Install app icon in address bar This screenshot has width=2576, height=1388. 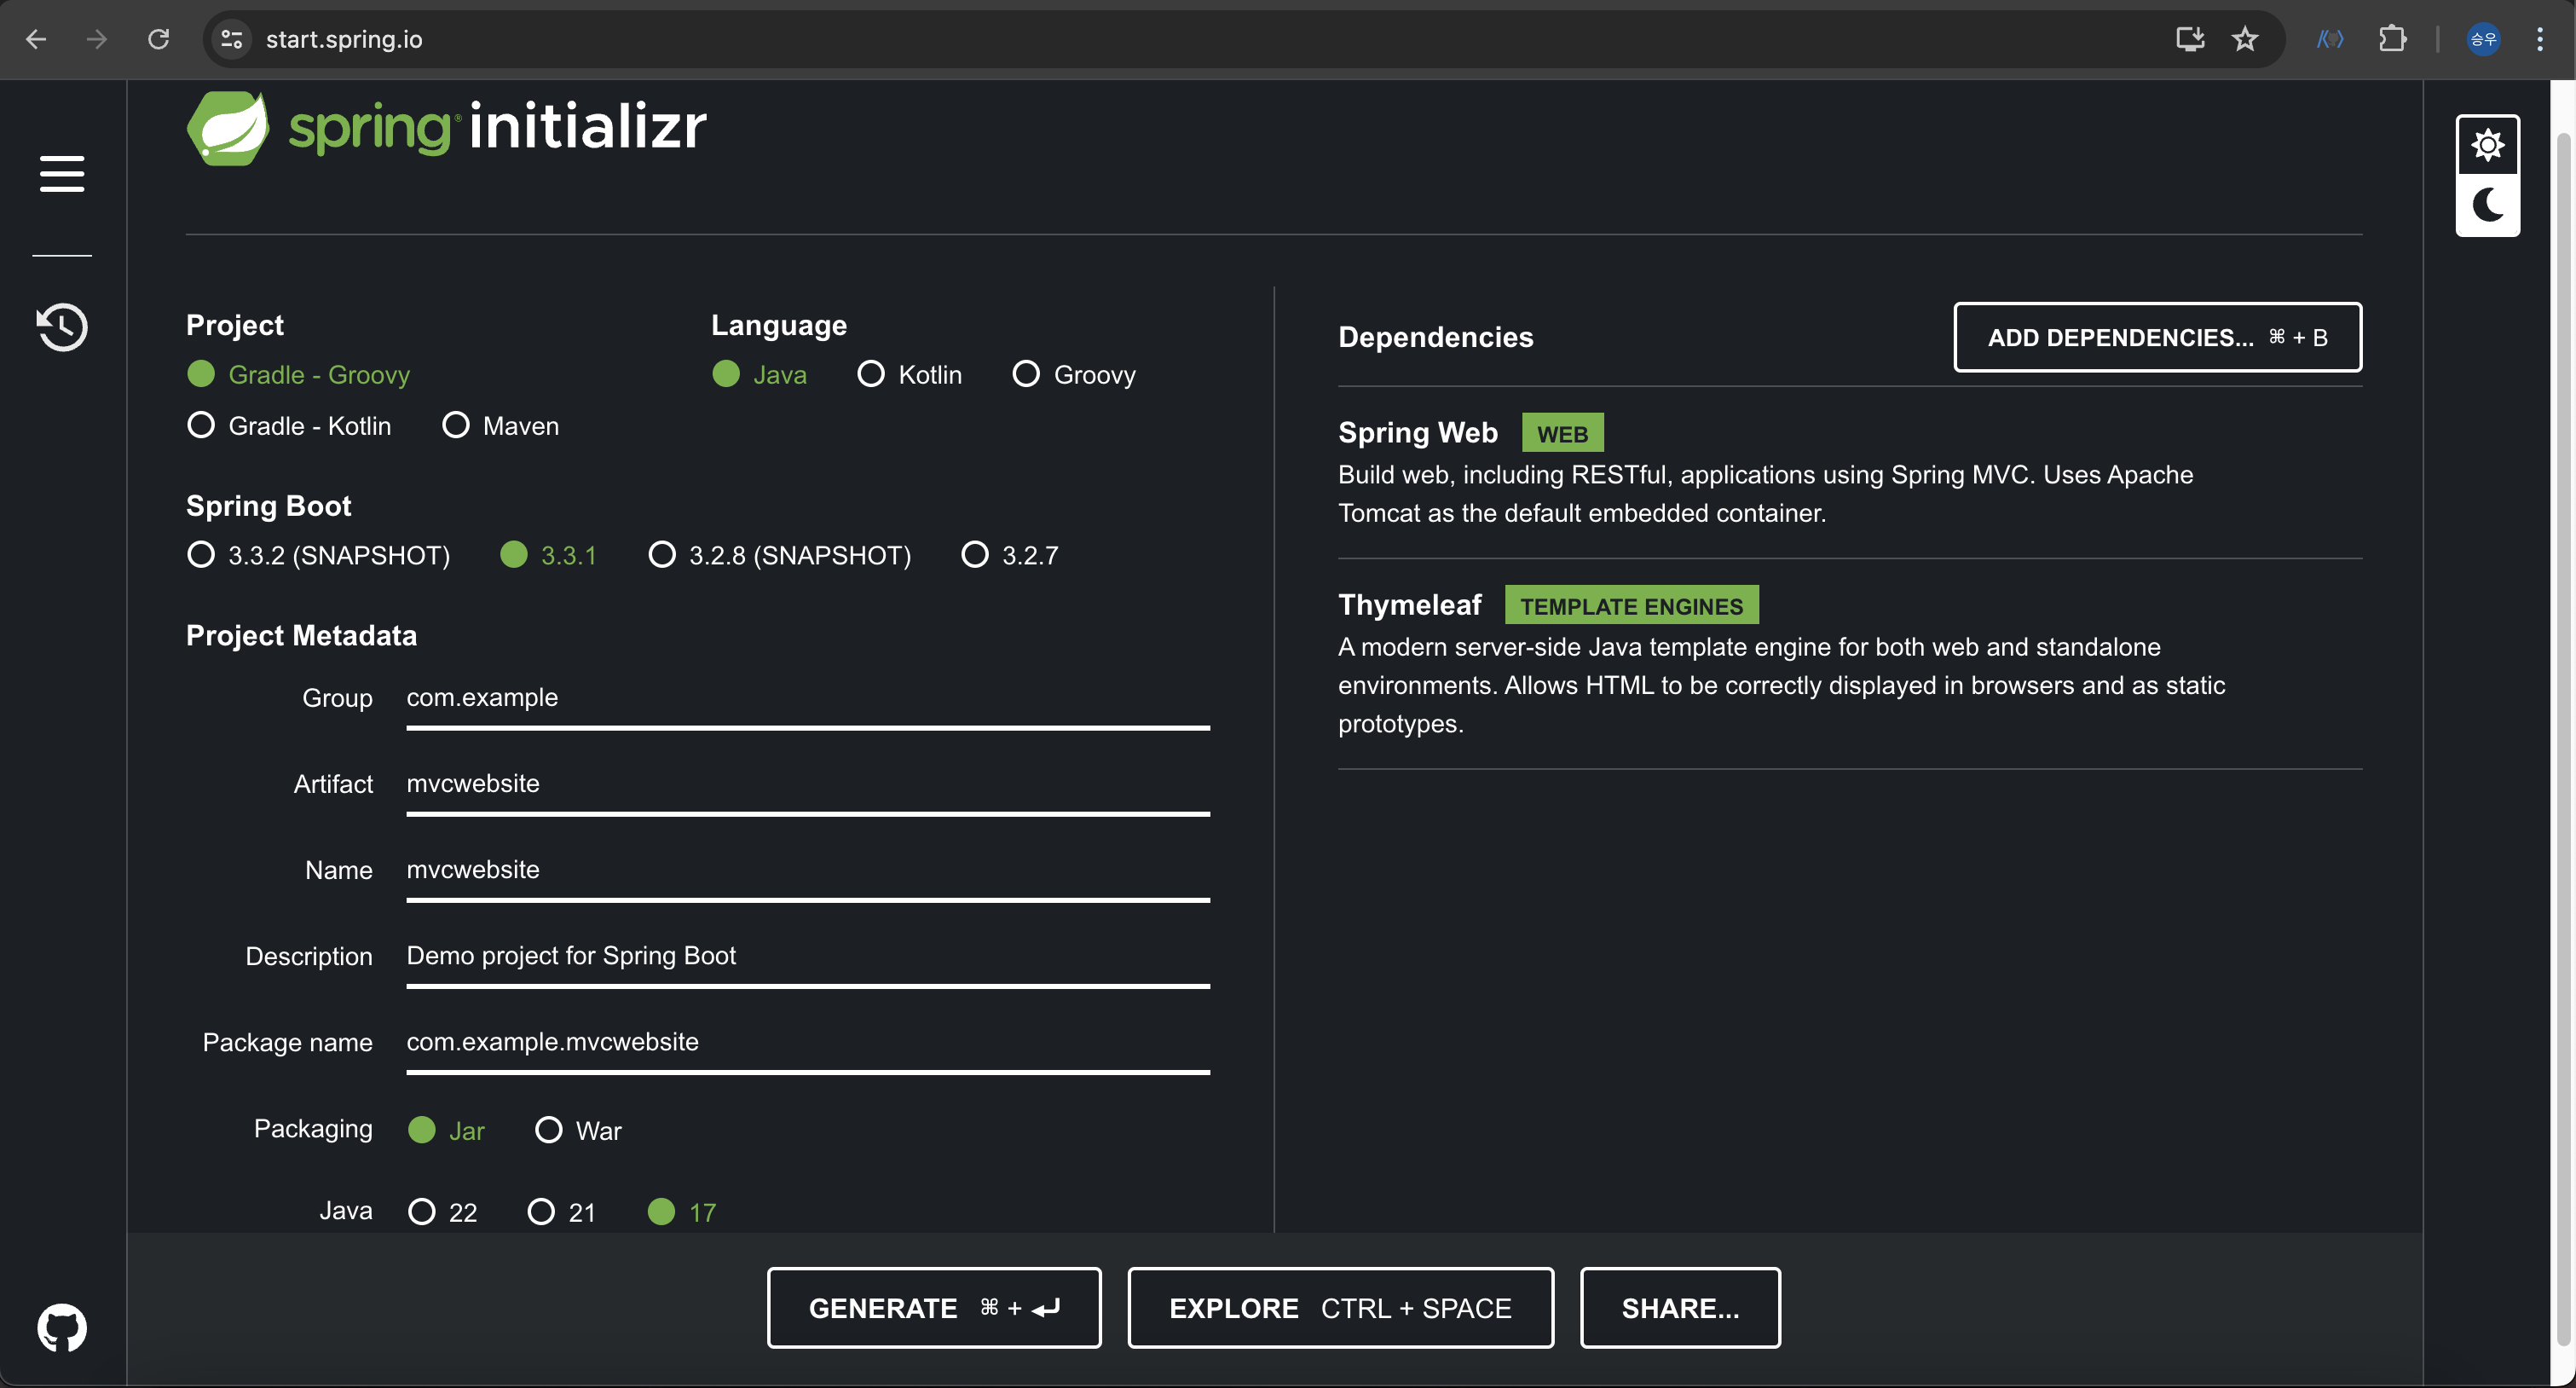[2190, 39]
